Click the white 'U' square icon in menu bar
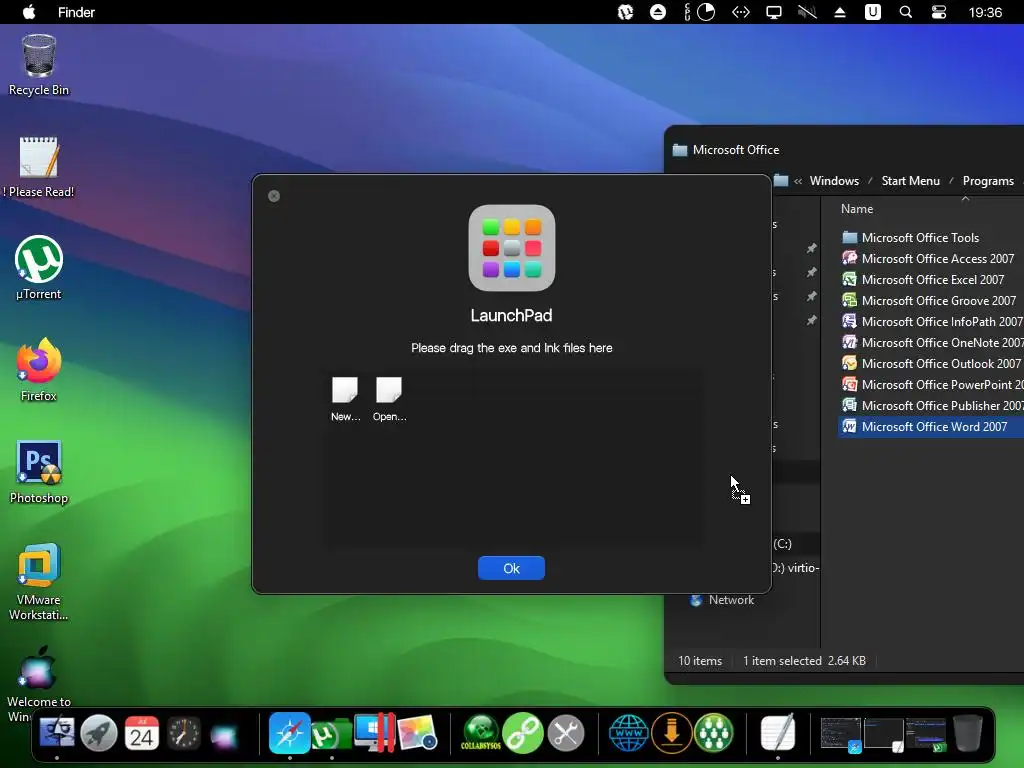 click(872, 12)
